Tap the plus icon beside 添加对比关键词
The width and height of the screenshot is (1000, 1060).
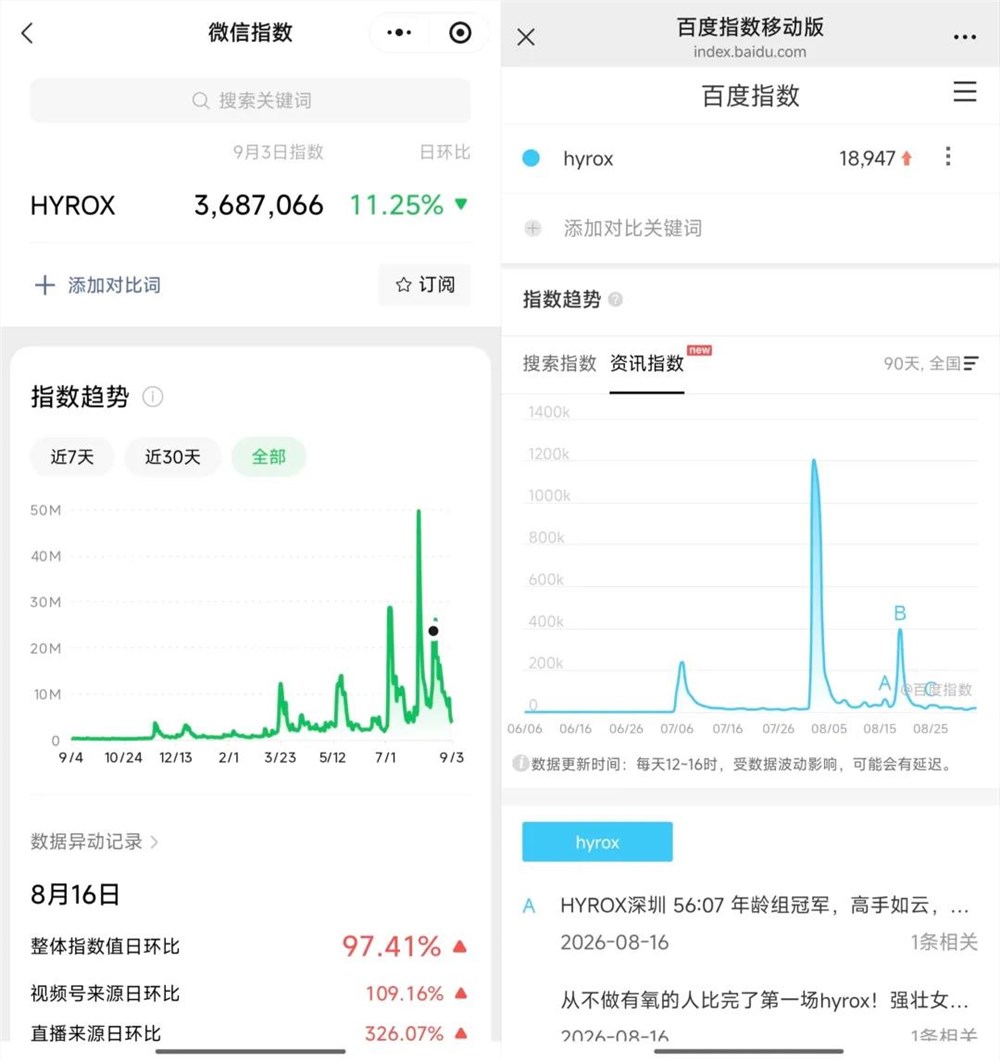(x=533, y=228)
